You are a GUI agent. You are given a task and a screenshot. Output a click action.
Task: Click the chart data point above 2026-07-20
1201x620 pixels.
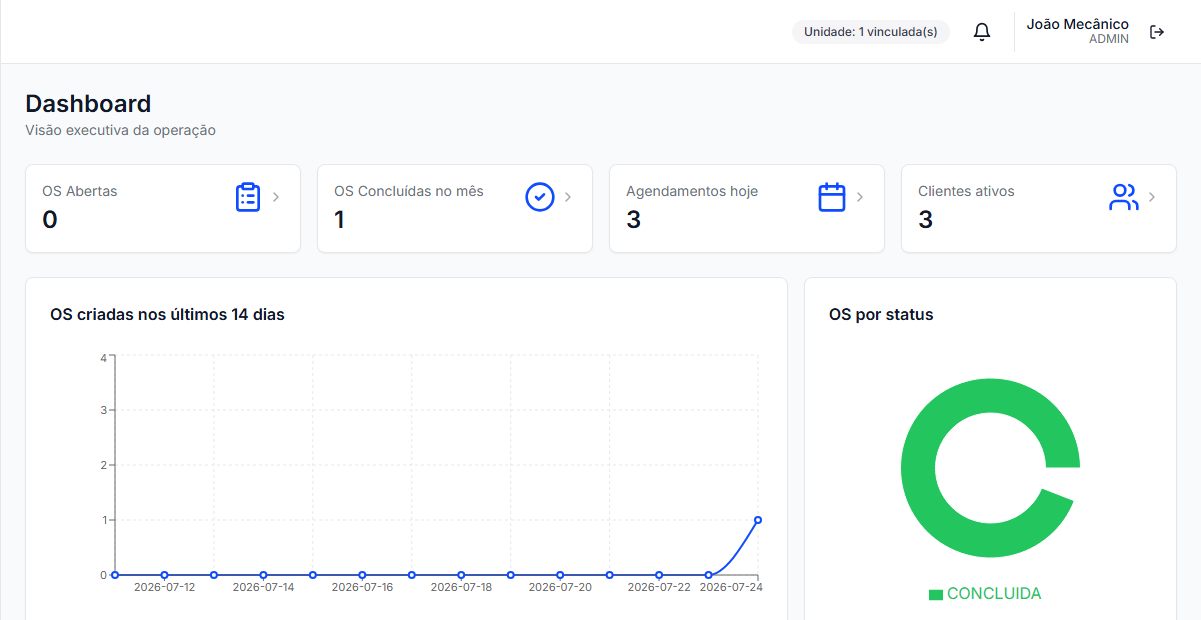(x=560, y=575)
